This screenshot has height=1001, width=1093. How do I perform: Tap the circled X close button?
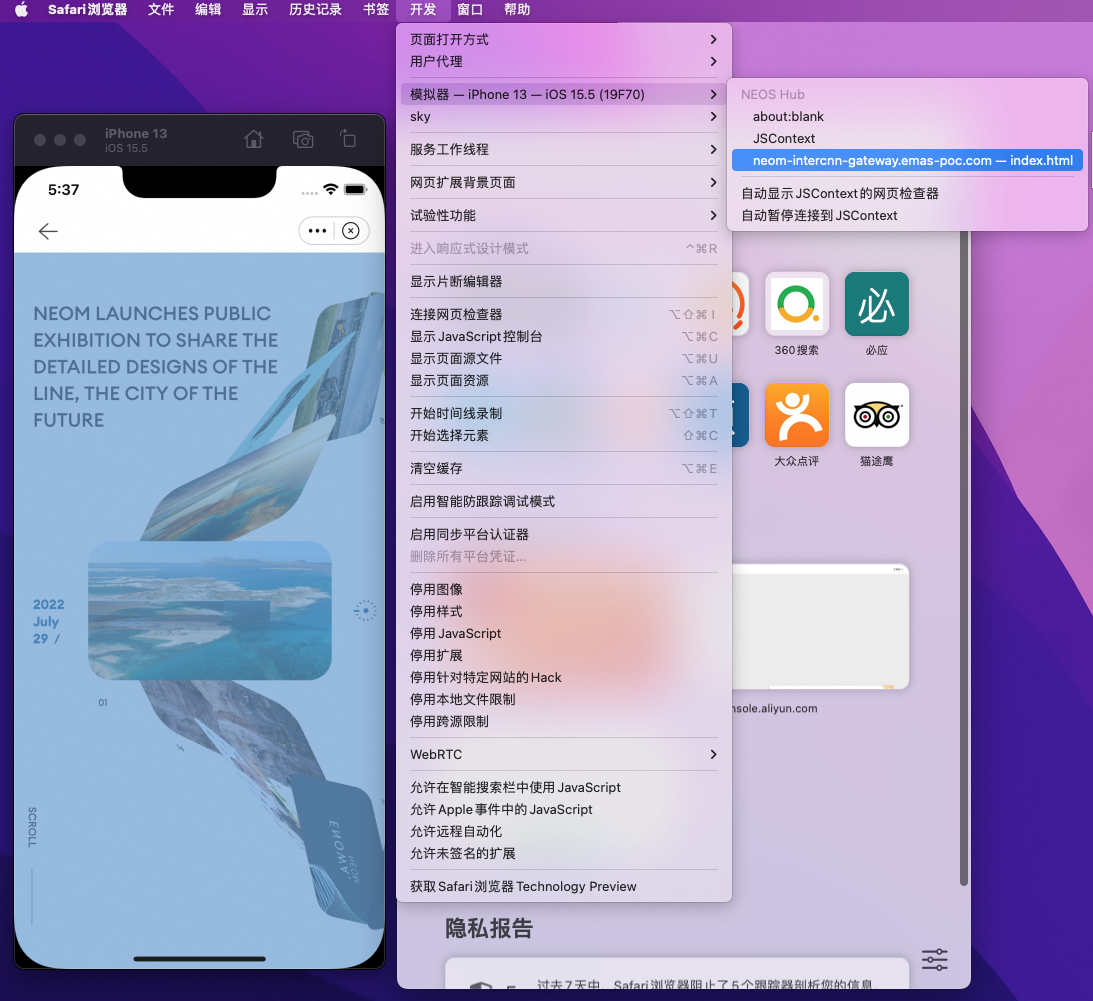tap(351, 231)
